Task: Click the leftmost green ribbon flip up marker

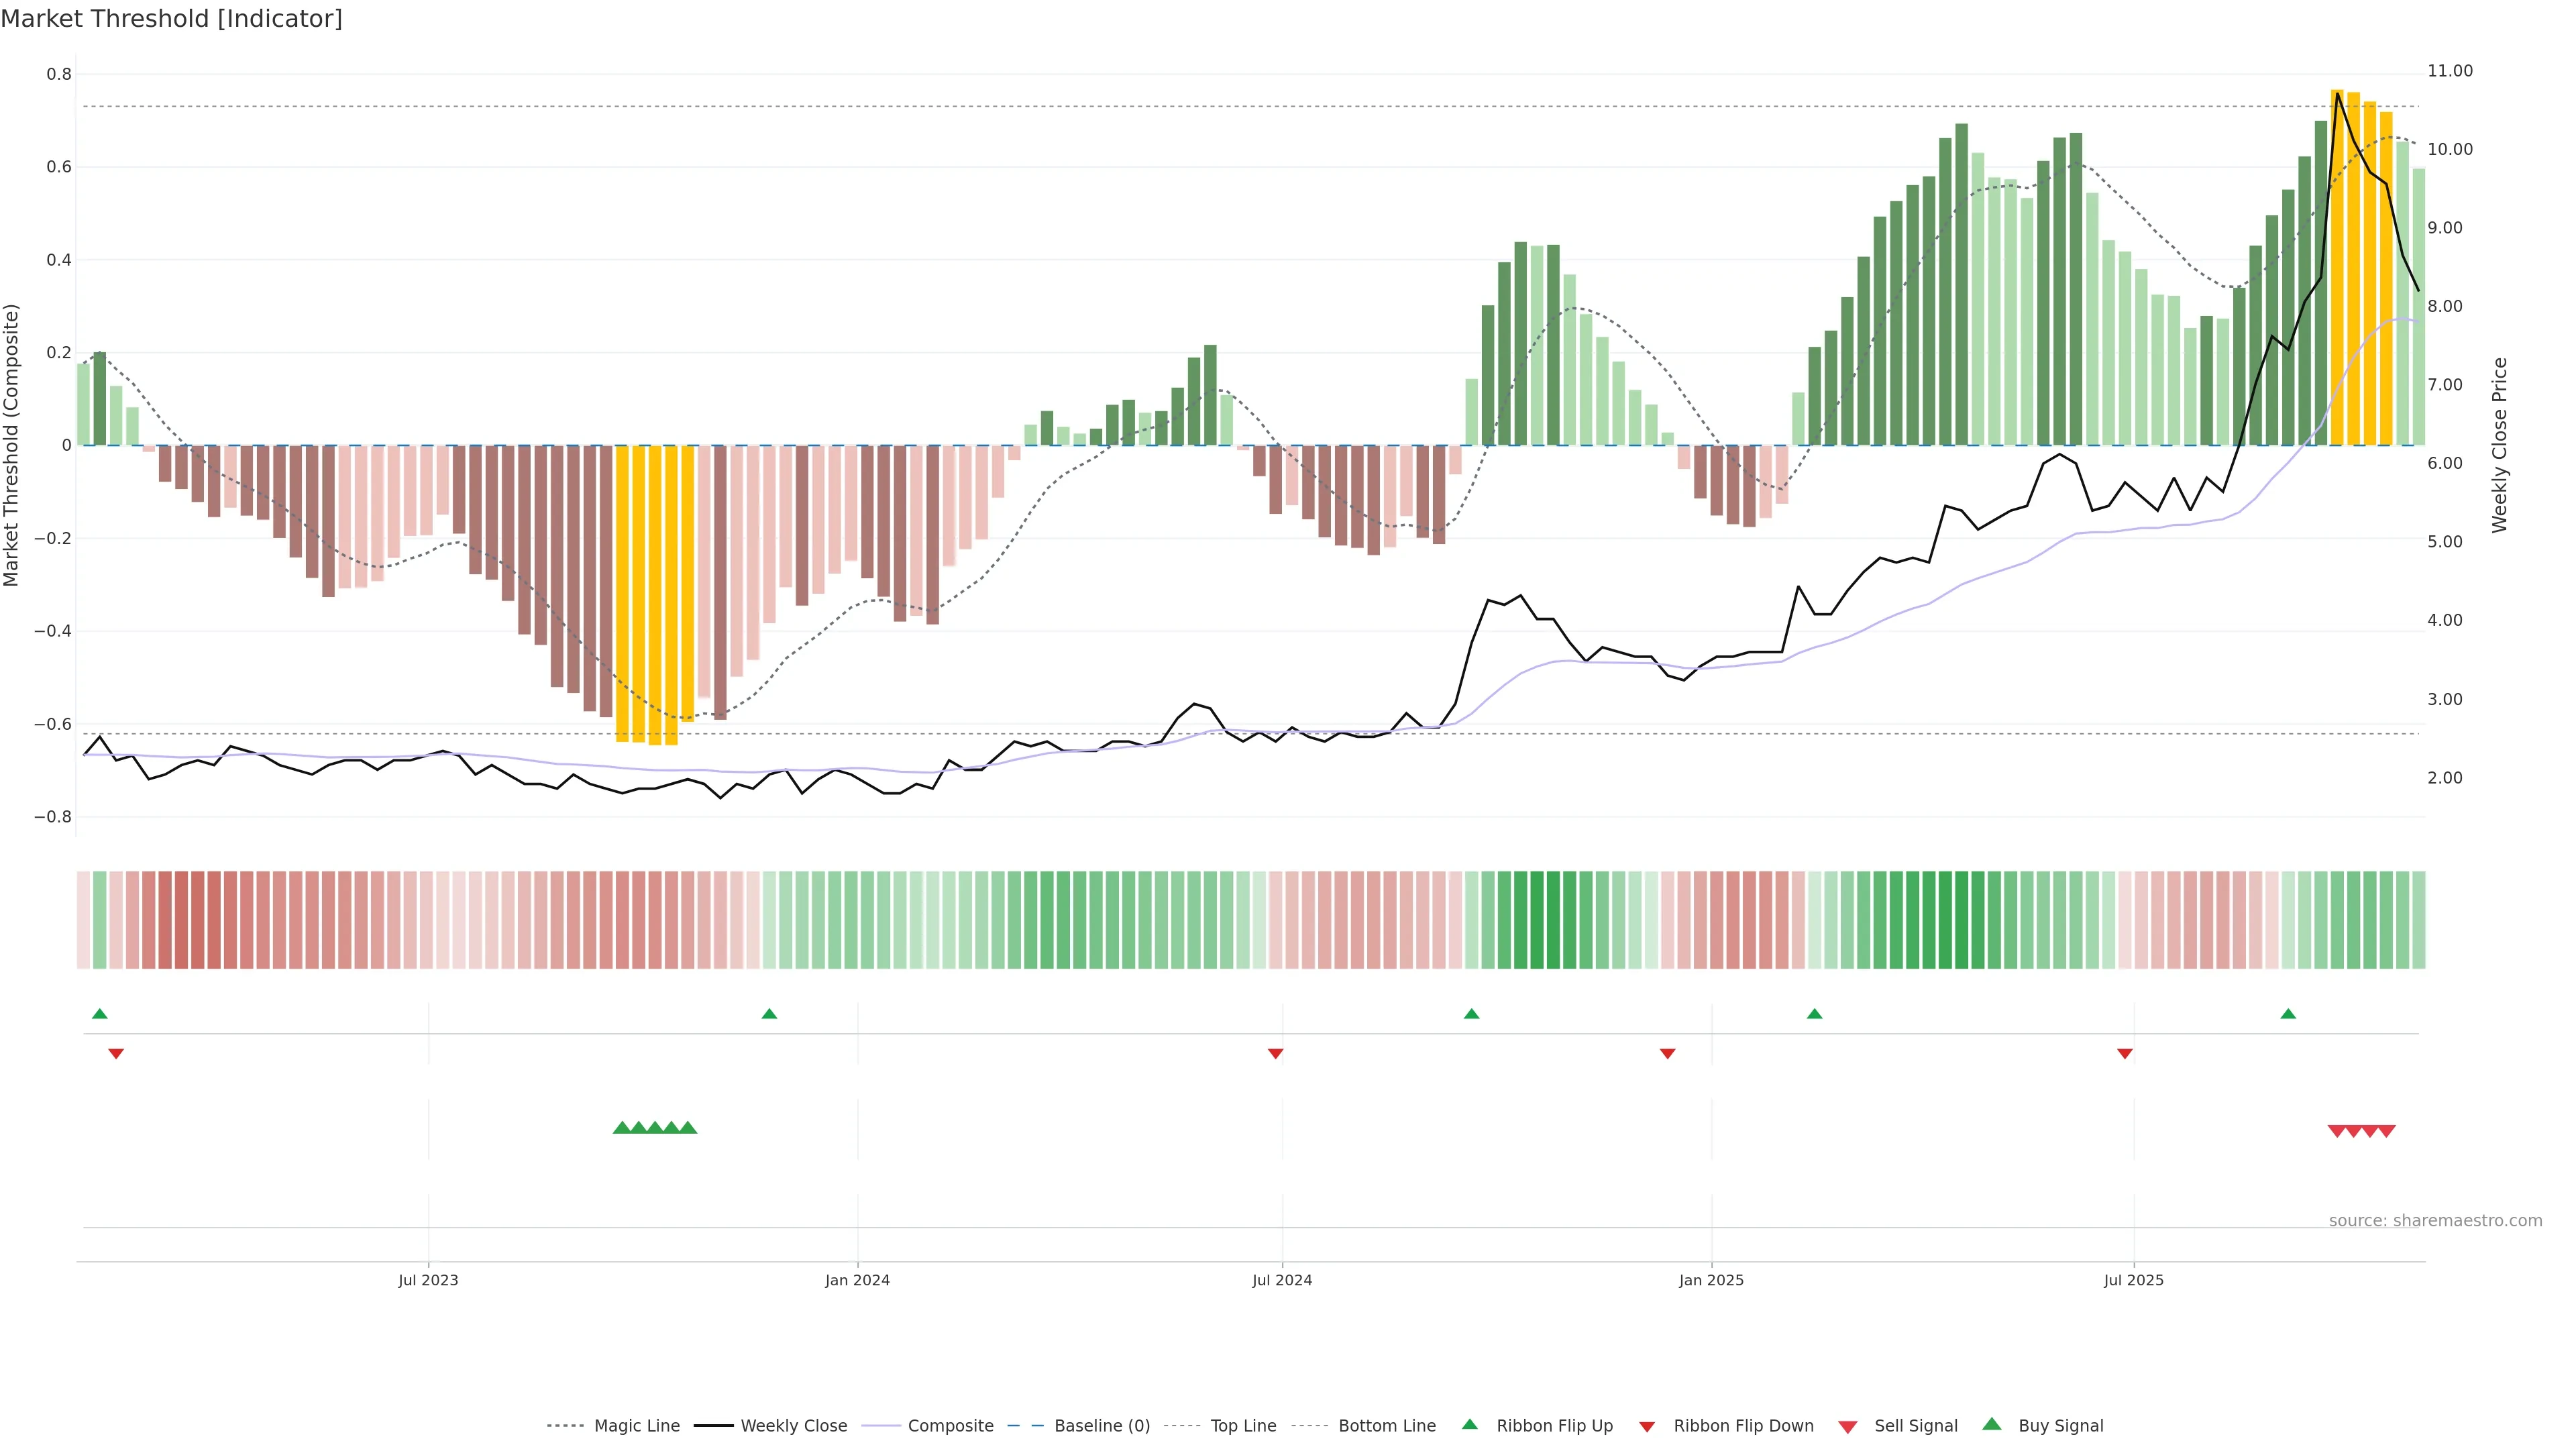Action: [x=100, y=1014]
